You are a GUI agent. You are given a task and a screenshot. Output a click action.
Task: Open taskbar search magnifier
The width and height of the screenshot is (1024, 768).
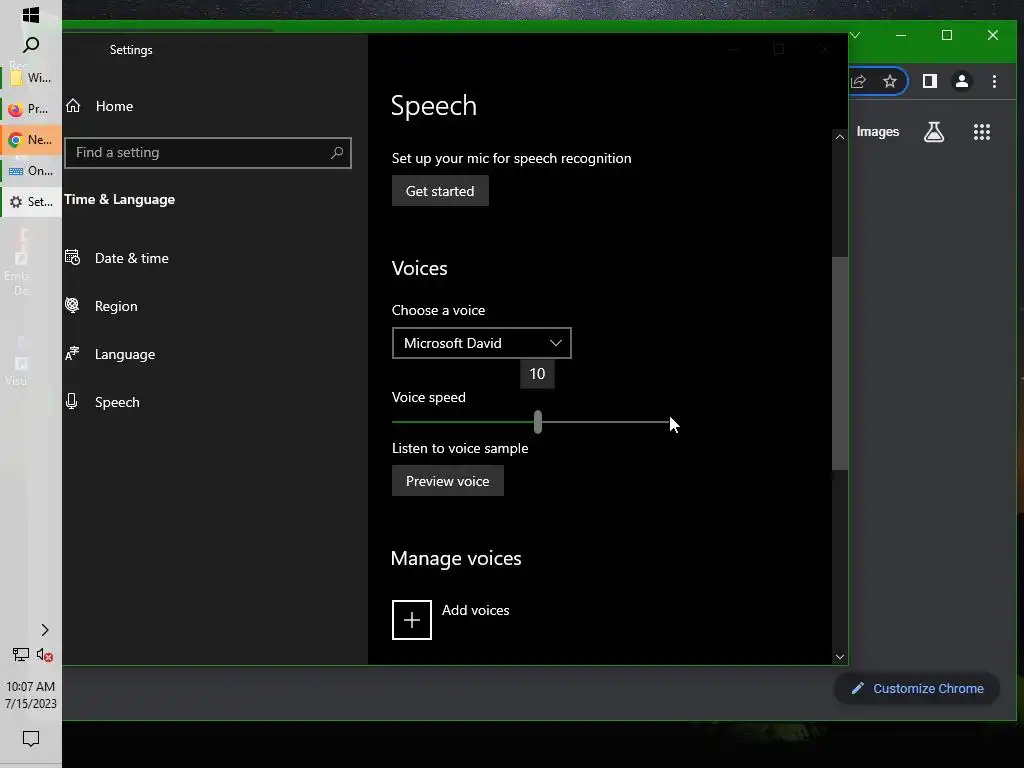pyautogui.click(x=31, y=45)
